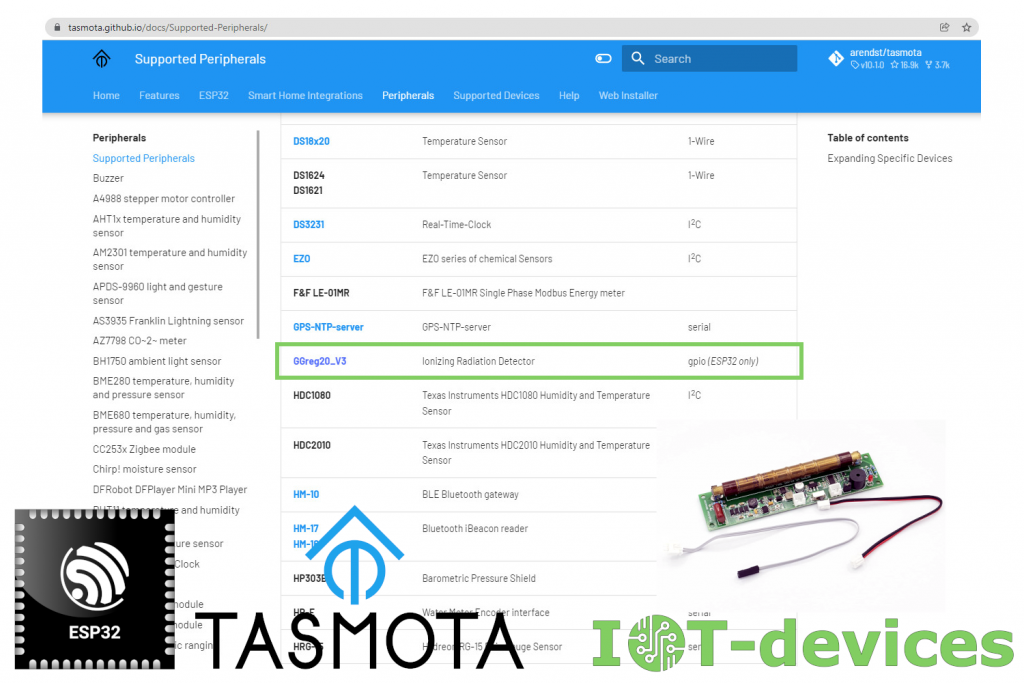Screen dimensions: 1024x683
Task: Focus the Search input field
Action: tap(709, 59)
